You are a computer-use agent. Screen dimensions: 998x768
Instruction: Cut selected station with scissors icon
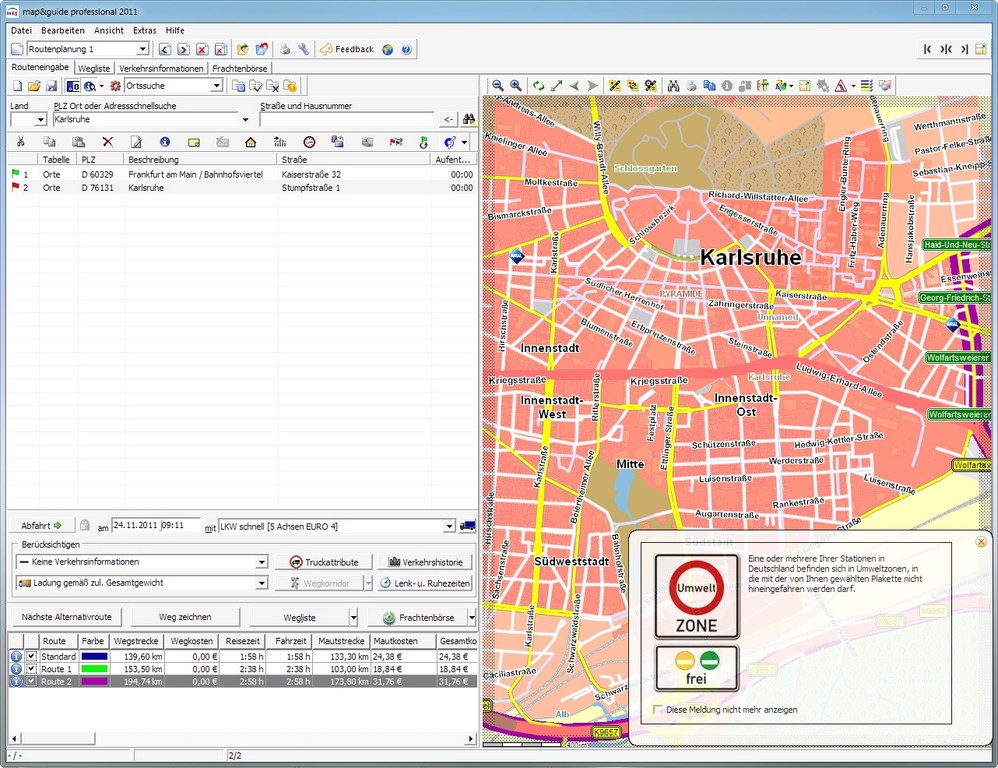20,142
